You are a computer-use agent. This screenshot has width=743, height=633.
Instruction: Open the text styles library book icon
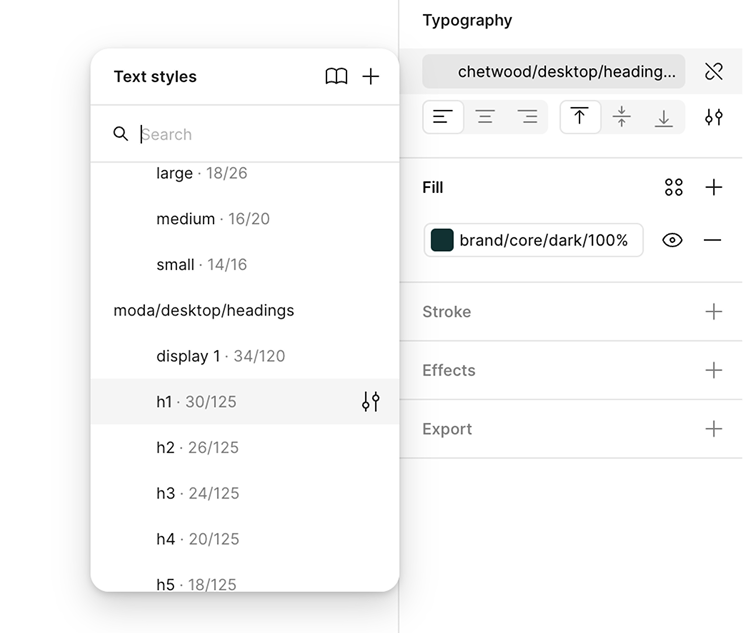coord(336,77)
